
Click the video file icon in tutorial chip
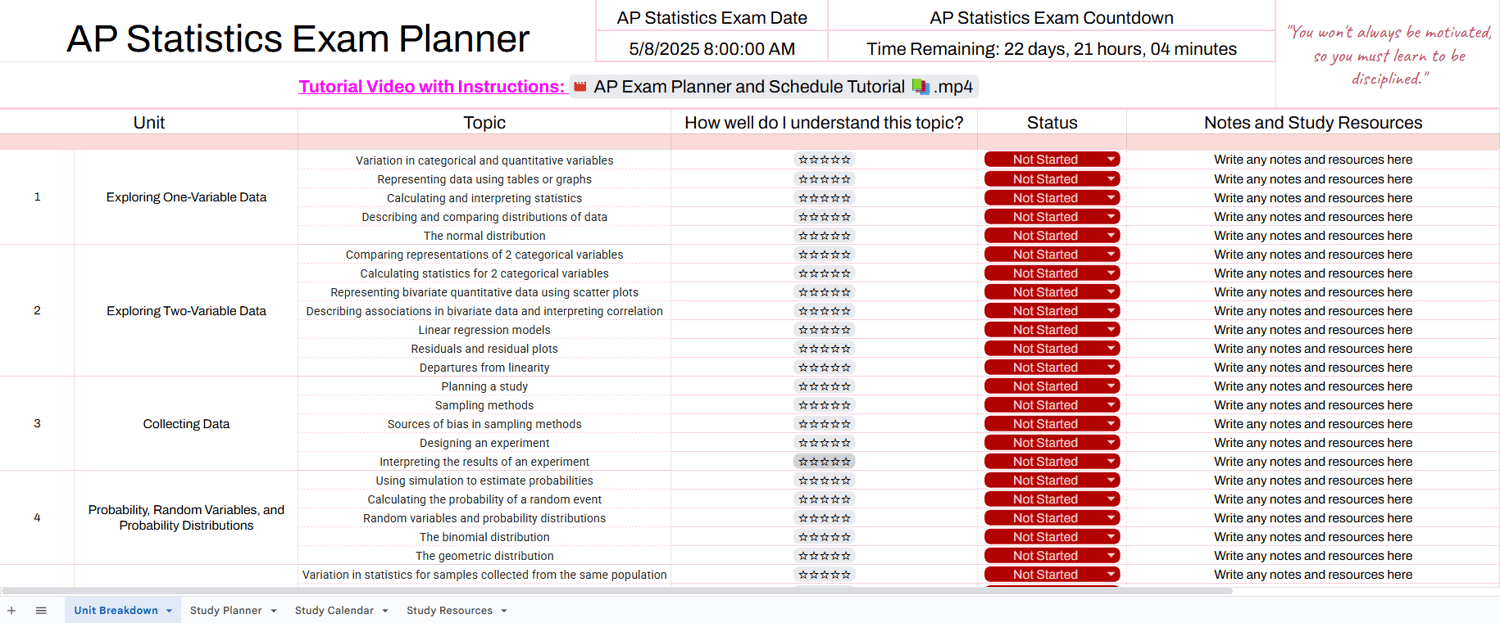coord(580,87)
